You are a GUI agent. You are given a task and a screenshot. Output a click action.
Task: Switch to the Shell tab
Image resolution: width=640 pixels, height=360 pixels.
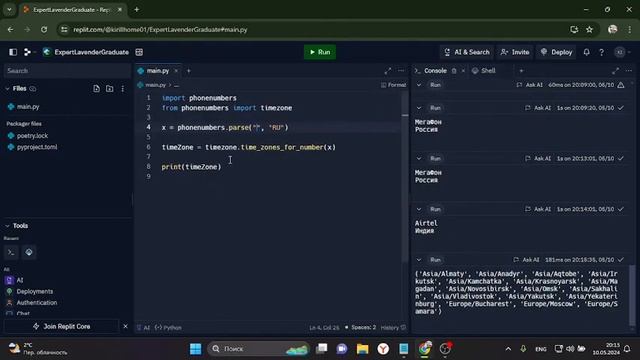pyautogui.click(x=484, y=71)
